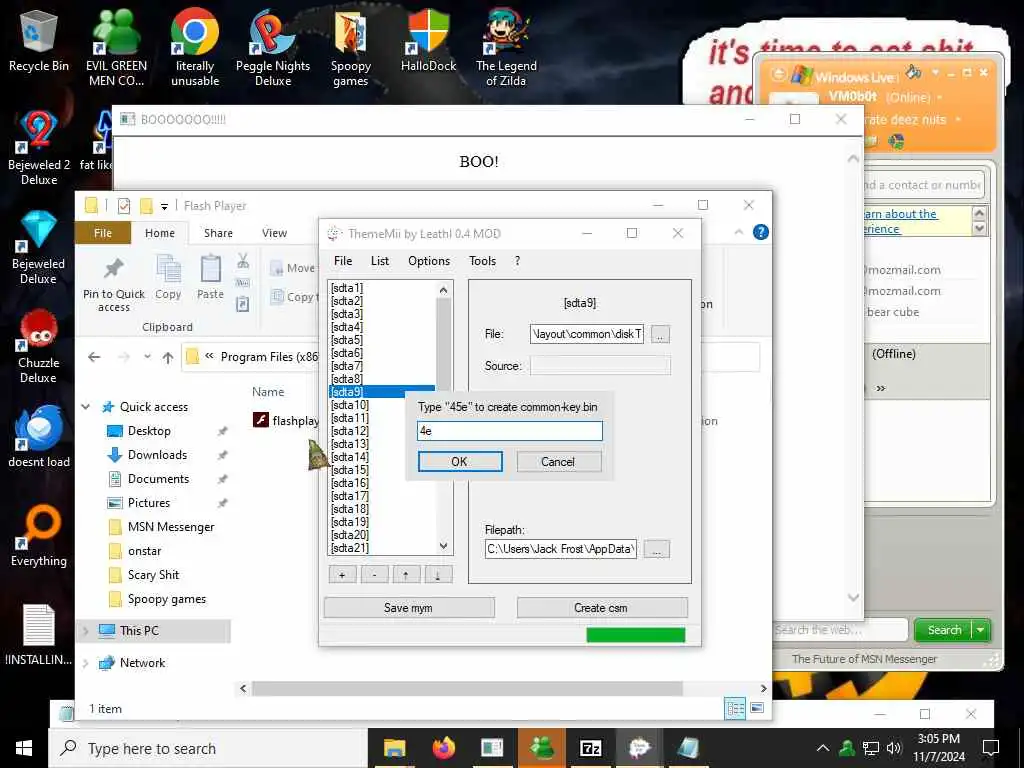This screenshot has height=768, width=1024.
Task: Open the ? help menu in ThemeMii
Action: pos(517,261)
